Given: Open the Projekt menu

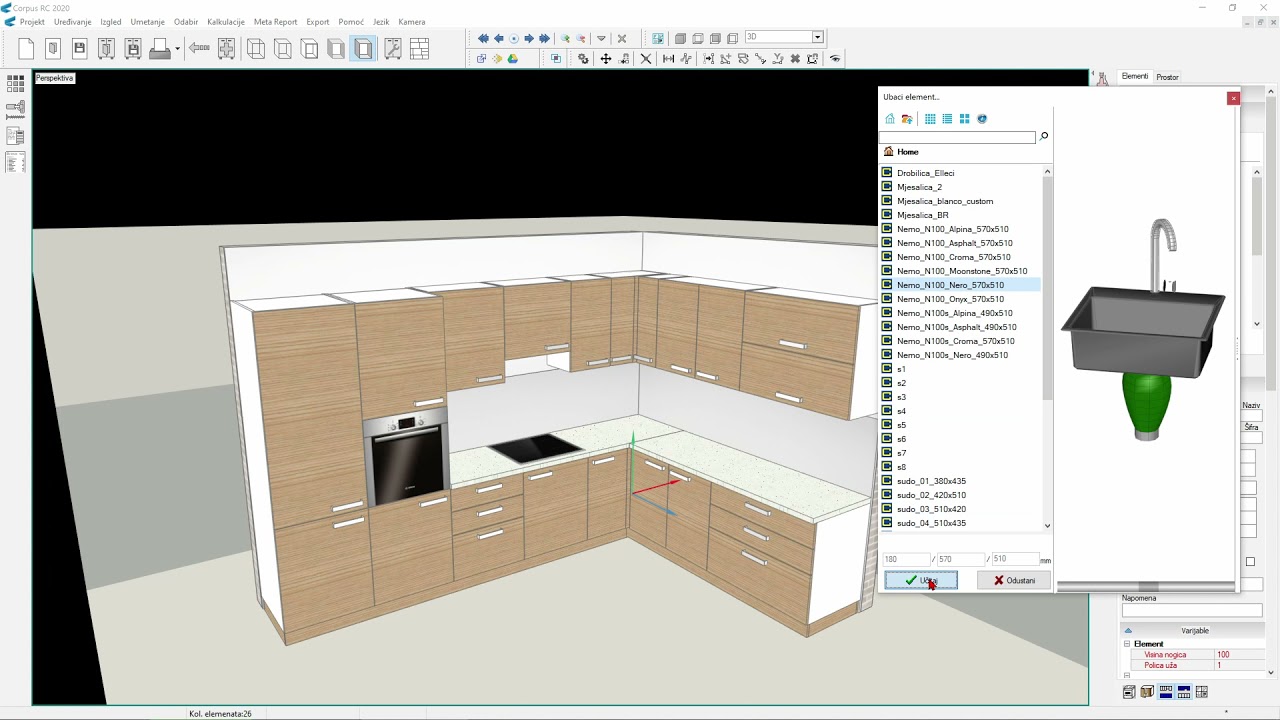Looking at the screenshot, I should coord(32,22).
